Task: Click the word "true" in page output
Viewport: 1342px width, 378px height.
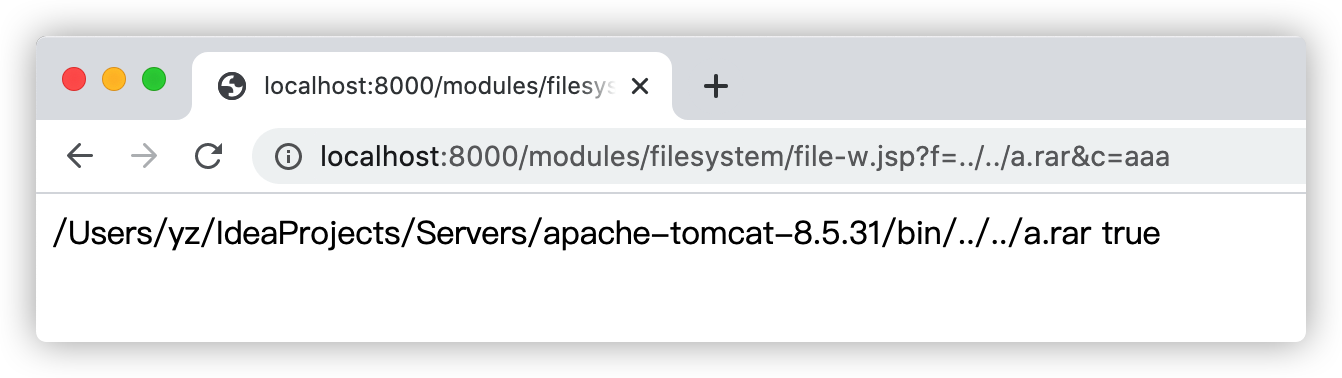Action: [1131, 234]
